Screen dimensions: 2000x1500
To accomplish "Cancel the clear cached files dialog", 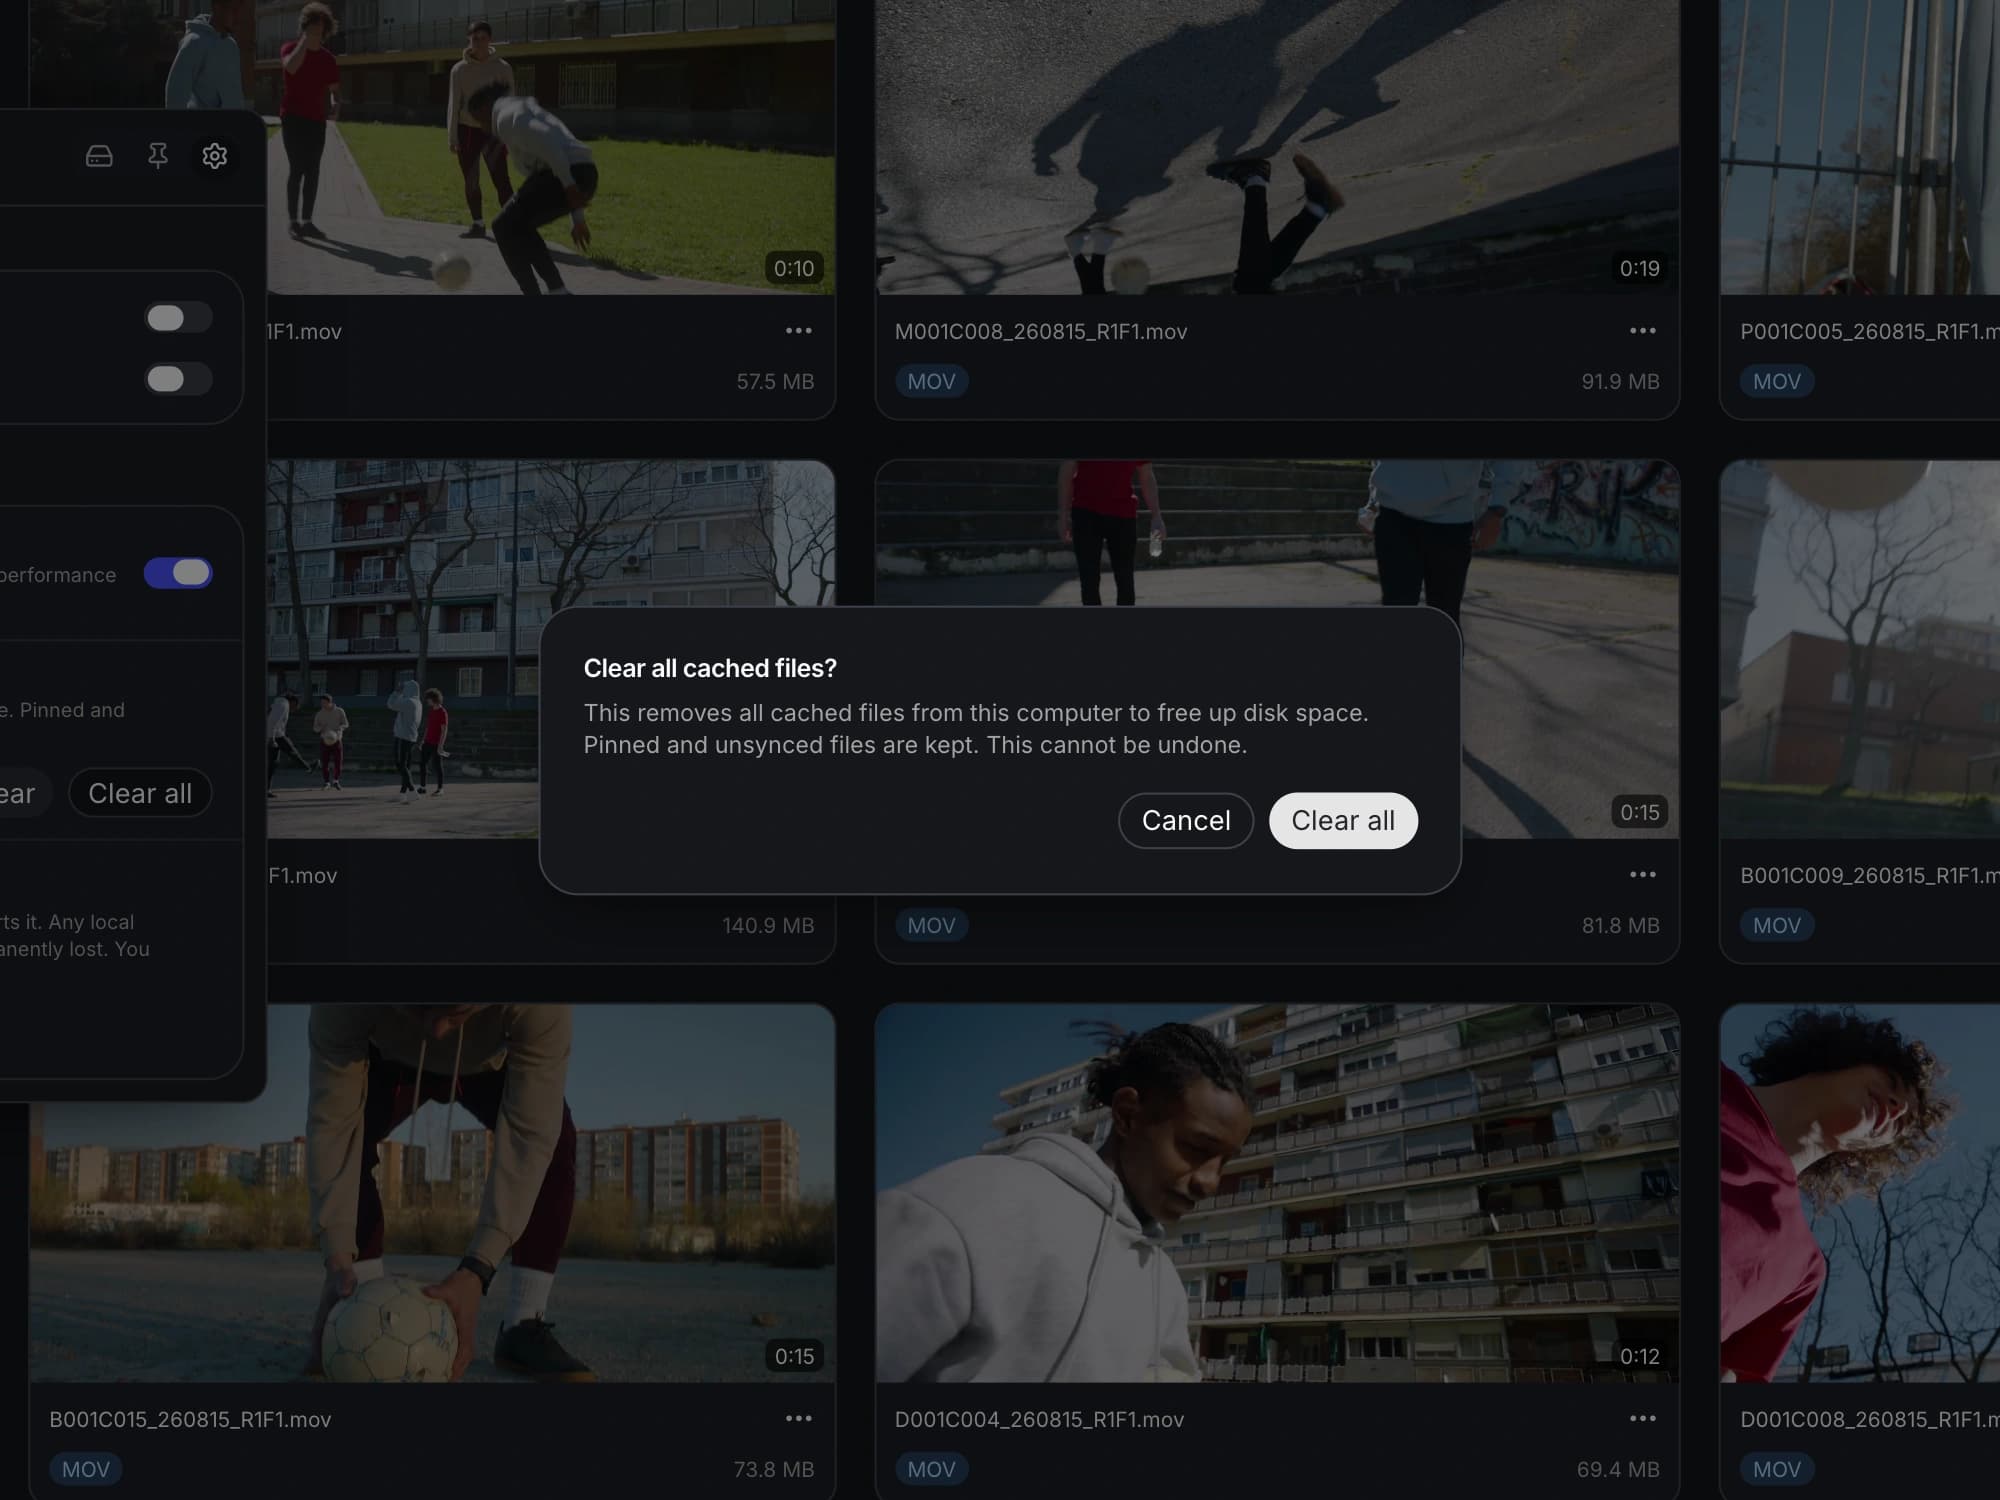I will pos(1186,821).
